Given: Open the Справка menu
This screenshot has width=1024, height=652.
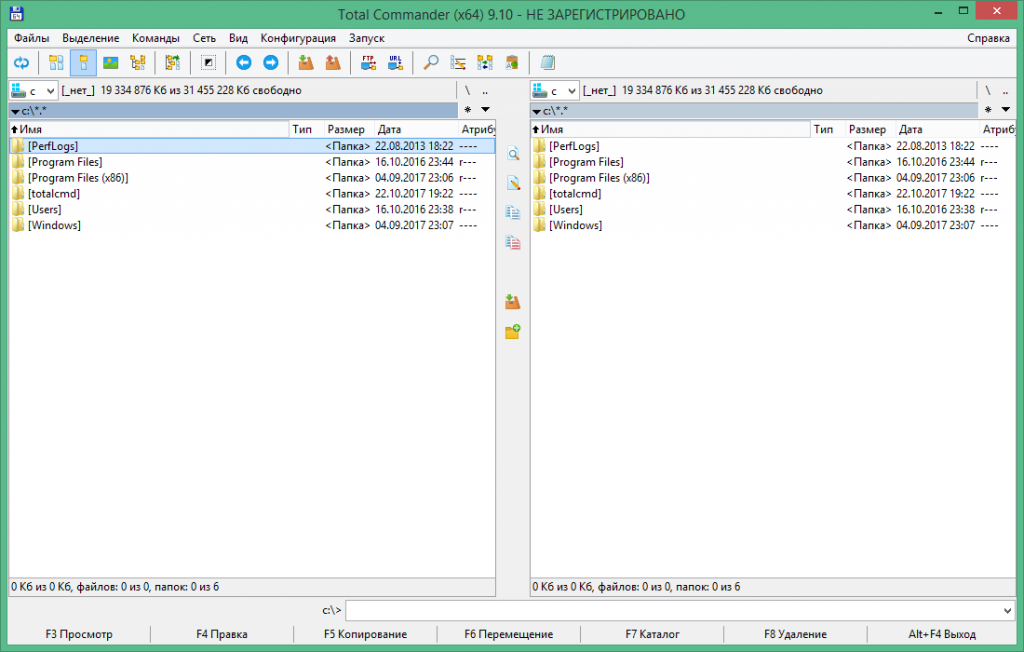Looking at the screenshot, I should point(988,38).
